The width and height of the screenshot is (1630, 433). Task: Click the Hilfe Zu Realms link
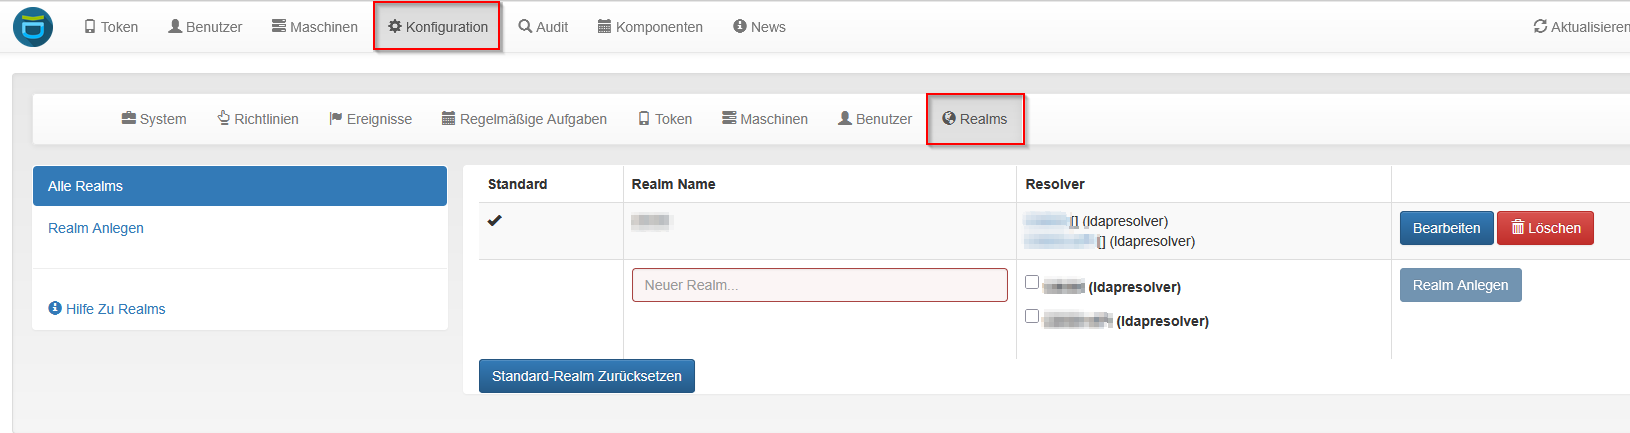pyautogui.click(x=107, y=309)
